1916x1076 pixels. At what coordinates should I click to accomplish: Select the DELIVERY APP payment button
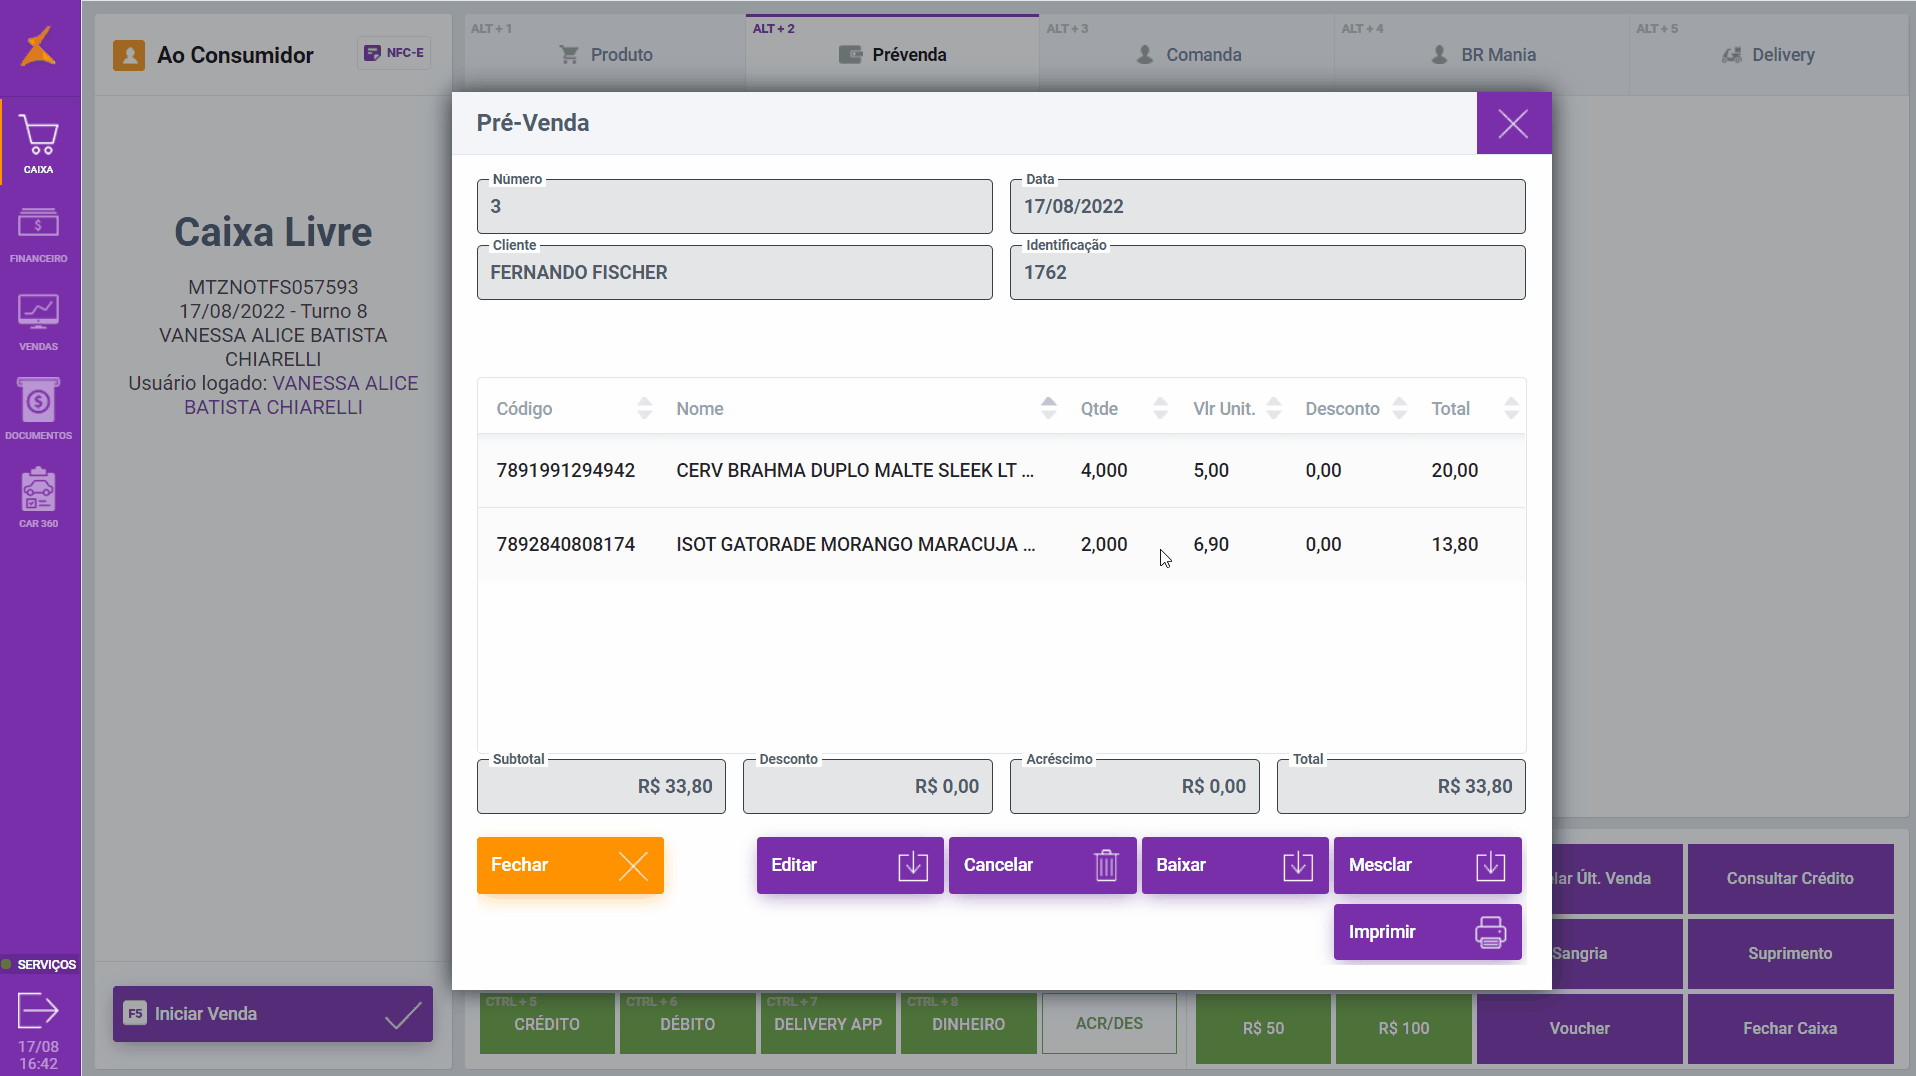tap(828, 1024)
